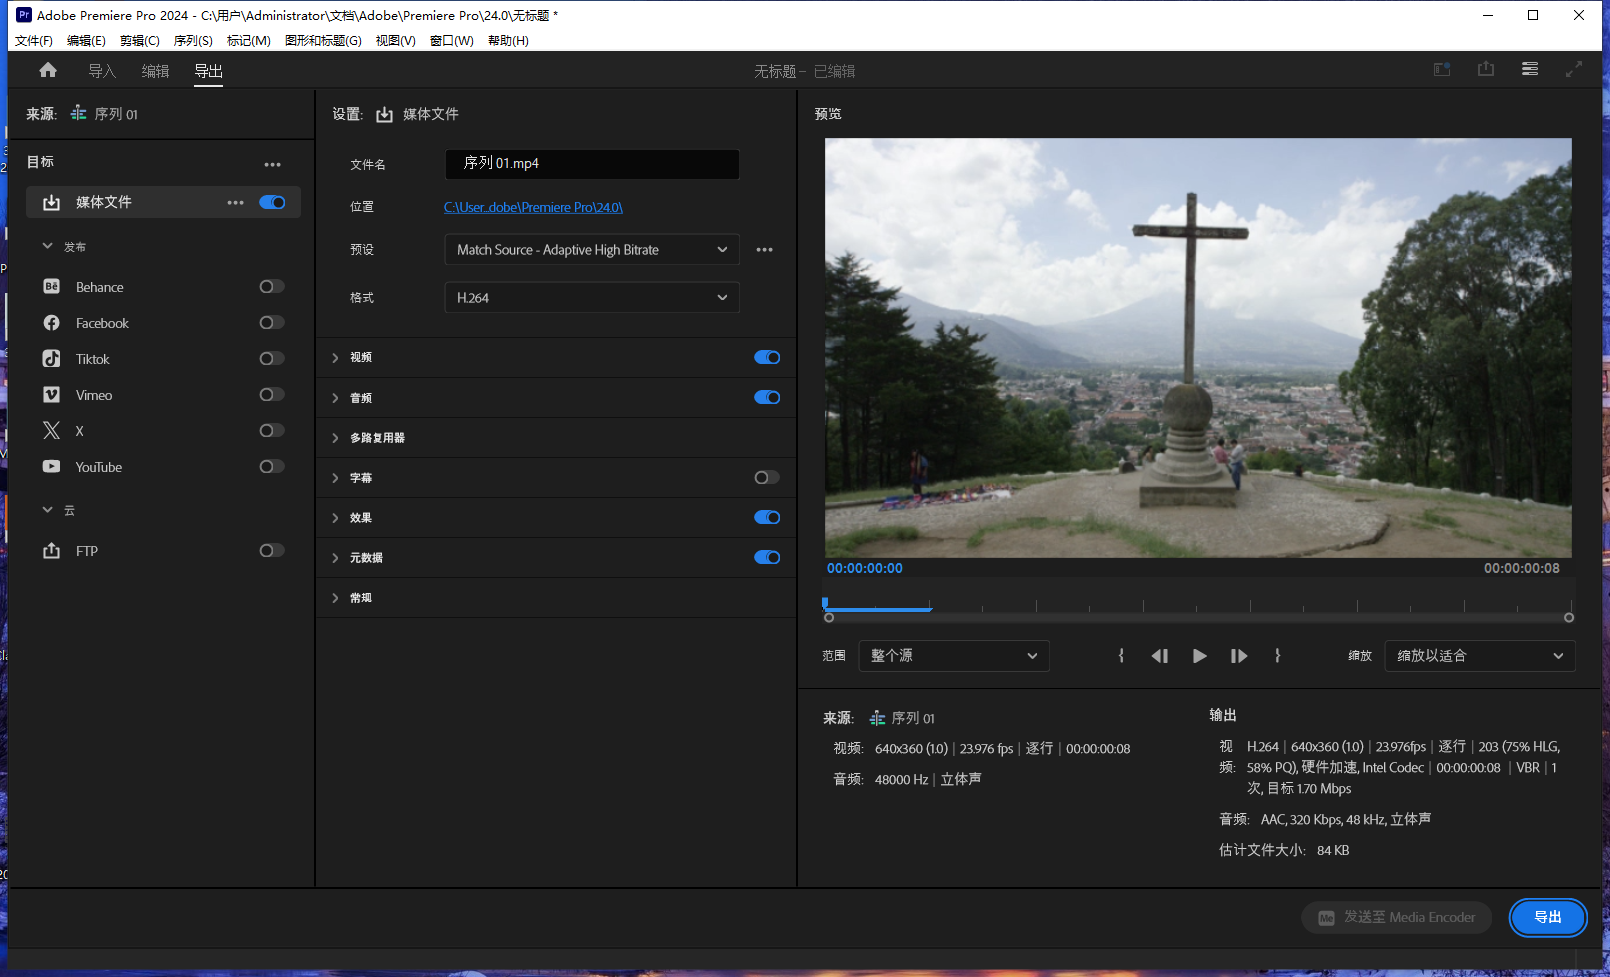Click the FTP upload icon under 云

(x=51, y=550)
